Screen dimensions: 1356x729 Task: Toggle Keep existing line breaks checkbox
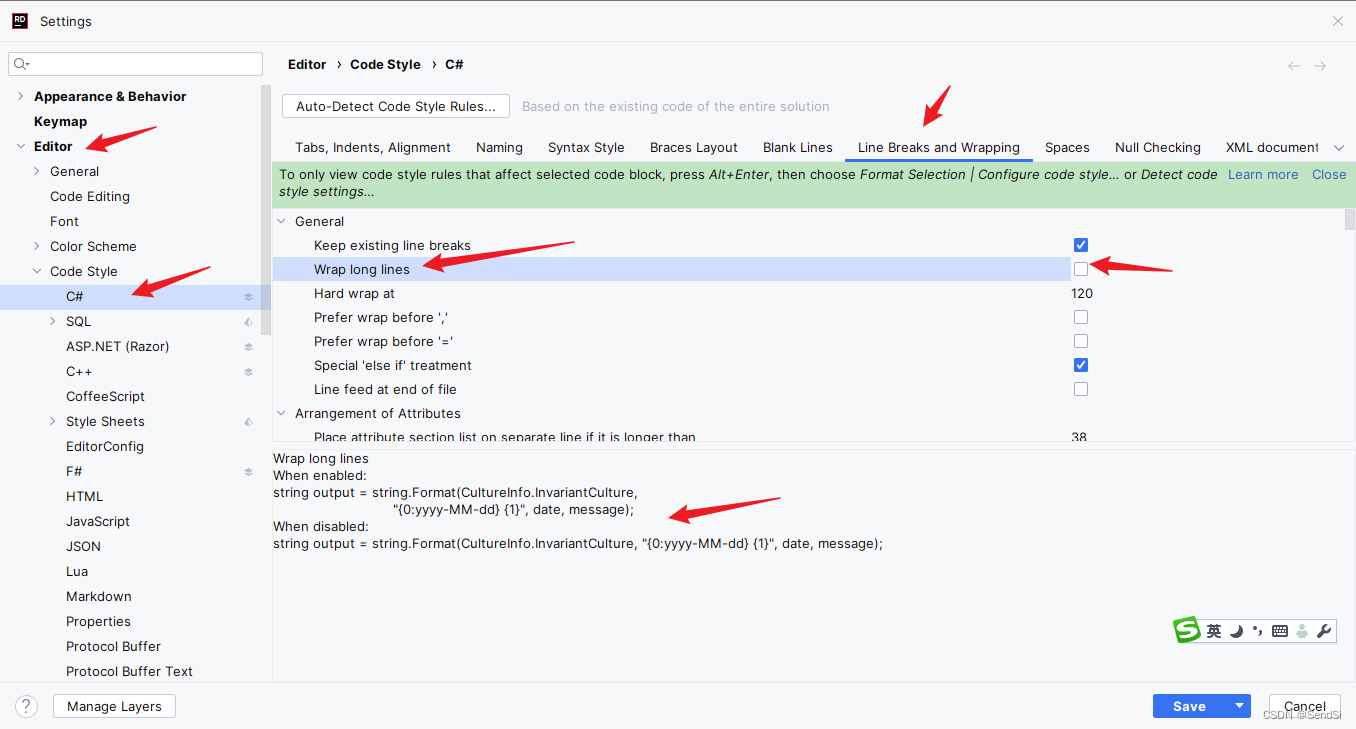(x=1081, y=245)
